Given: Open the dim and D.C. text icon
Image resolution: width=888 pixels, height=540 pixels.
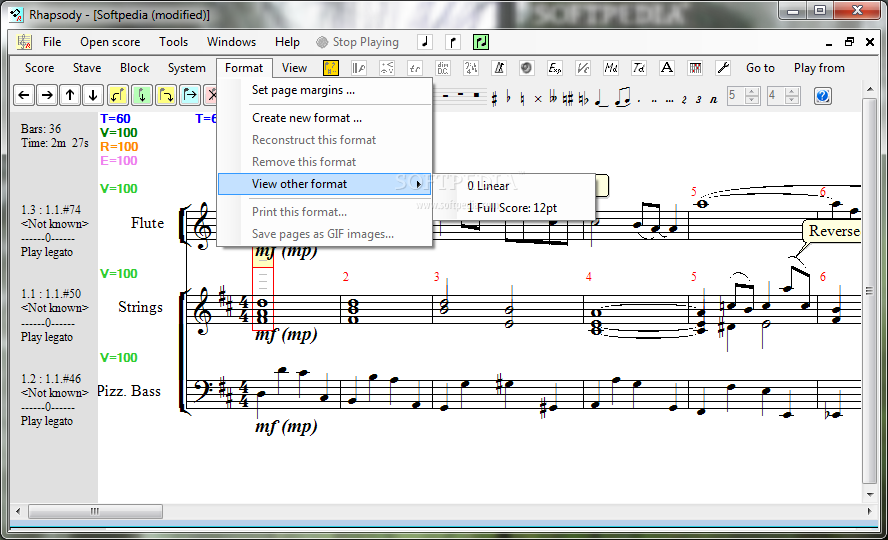Looking at the screenshot, I should tap(443, 68).
